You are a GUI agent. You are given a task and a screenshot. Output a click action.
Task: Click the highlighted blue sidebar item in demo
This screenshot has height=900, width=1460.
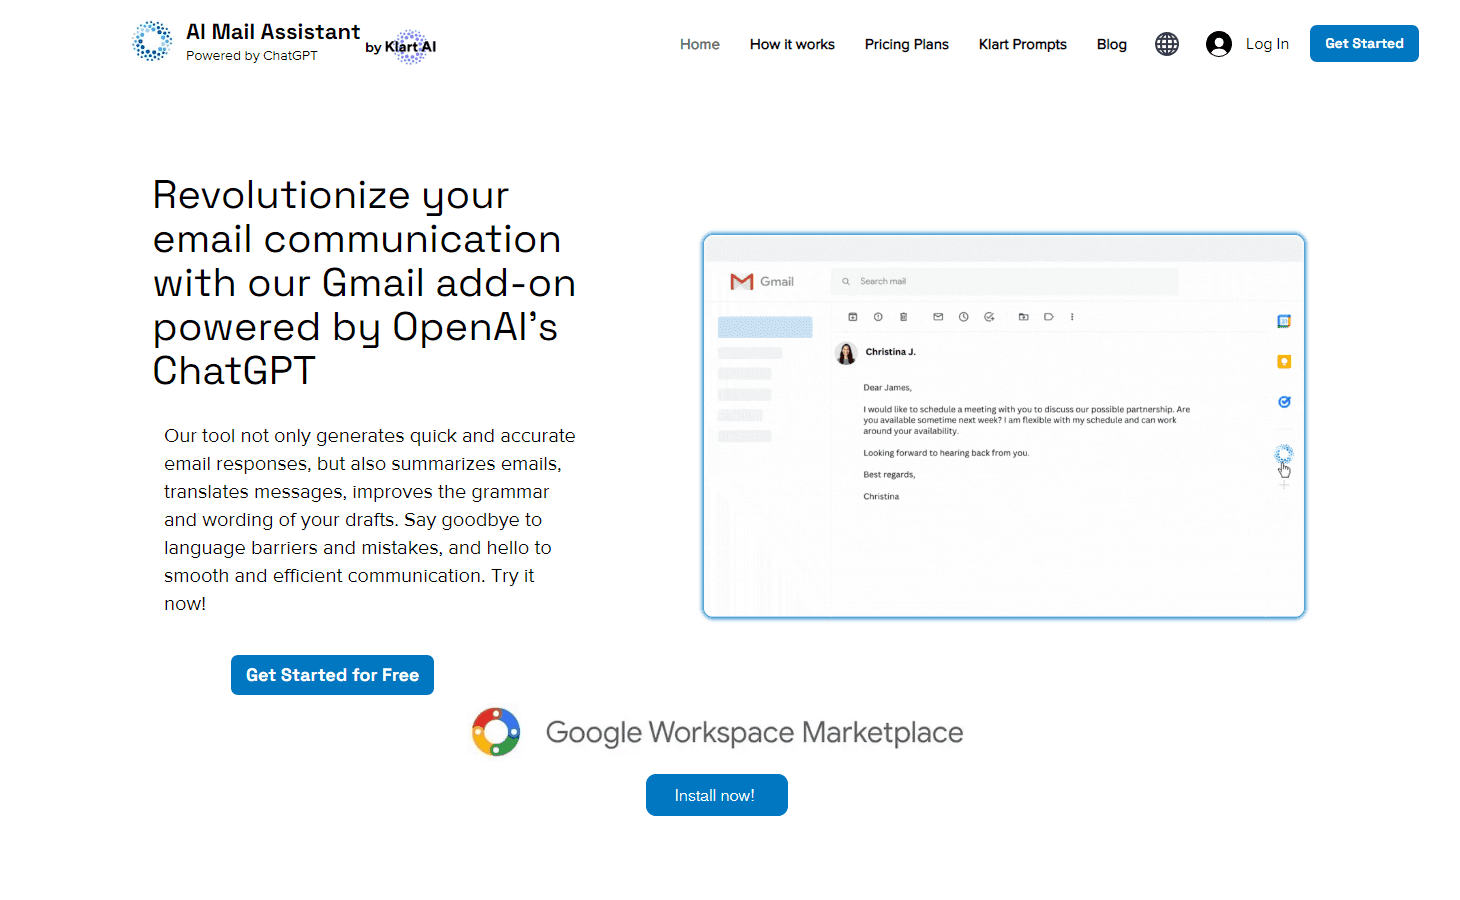(765, 327)
